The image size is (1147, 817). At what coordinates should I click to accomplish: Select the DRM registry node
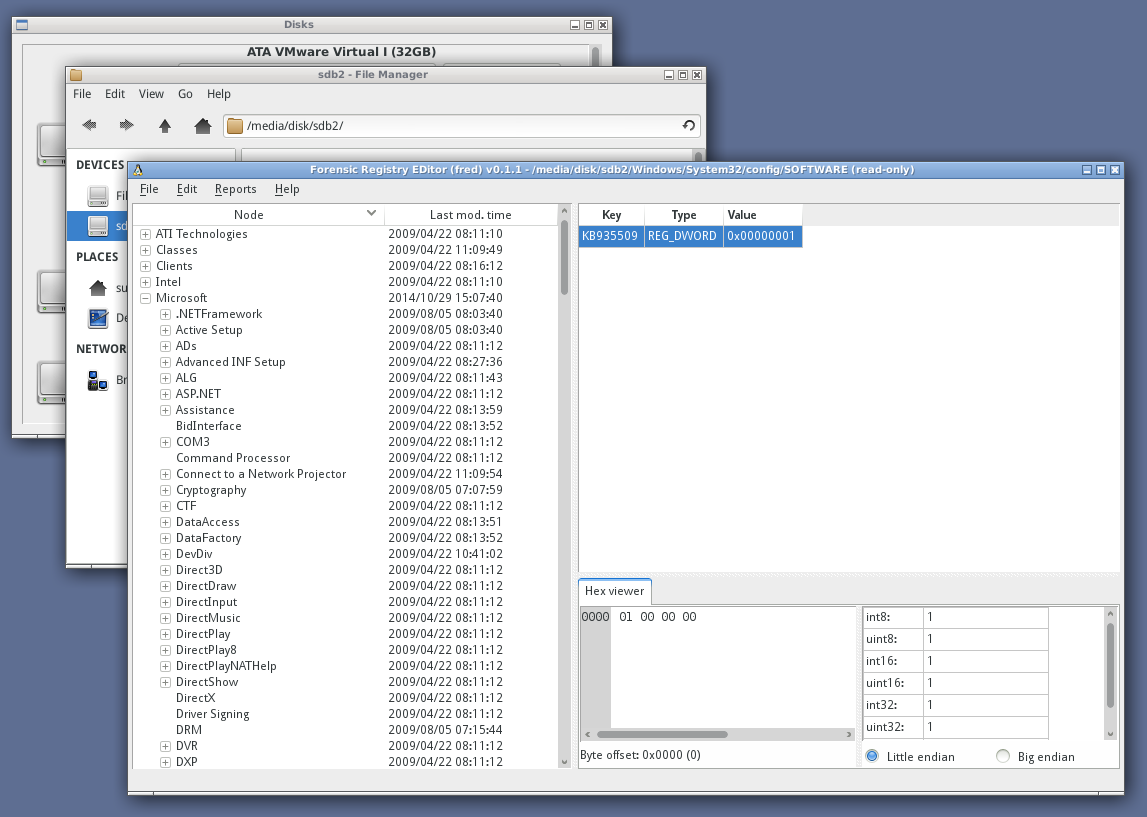(189, 730)
